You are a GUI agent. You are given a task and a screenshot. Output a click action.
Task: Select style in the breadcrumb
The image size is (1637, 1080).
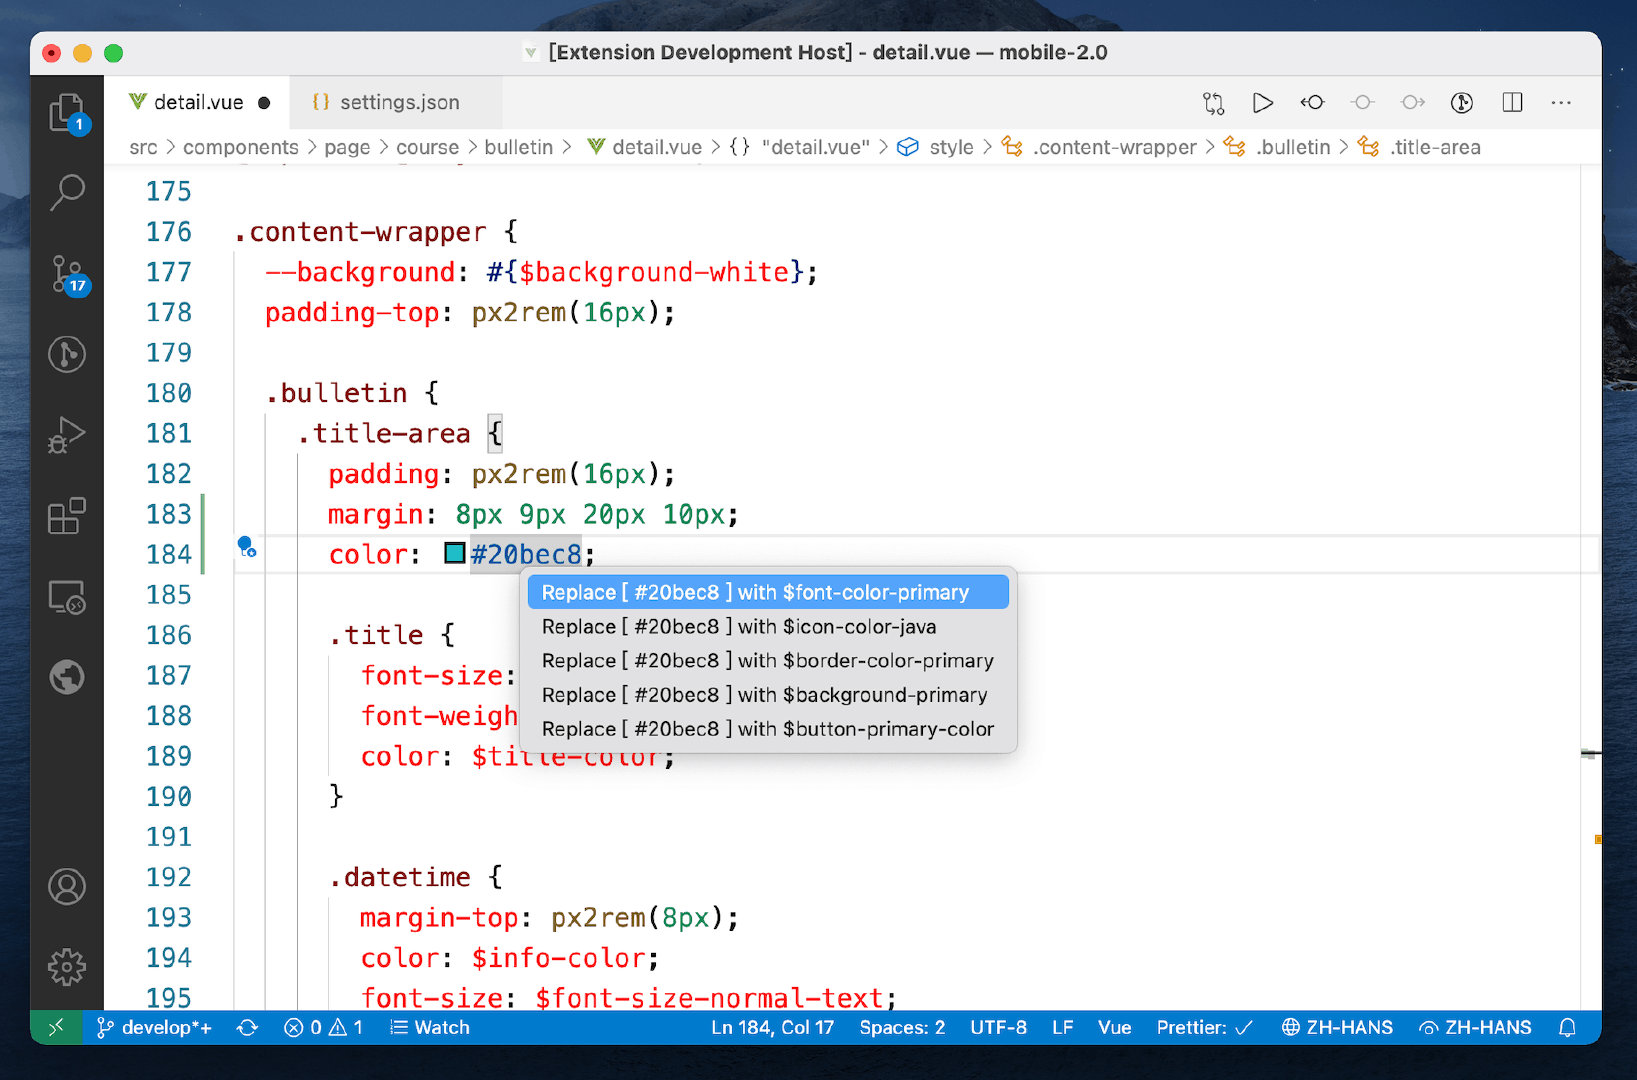point(935,147)
